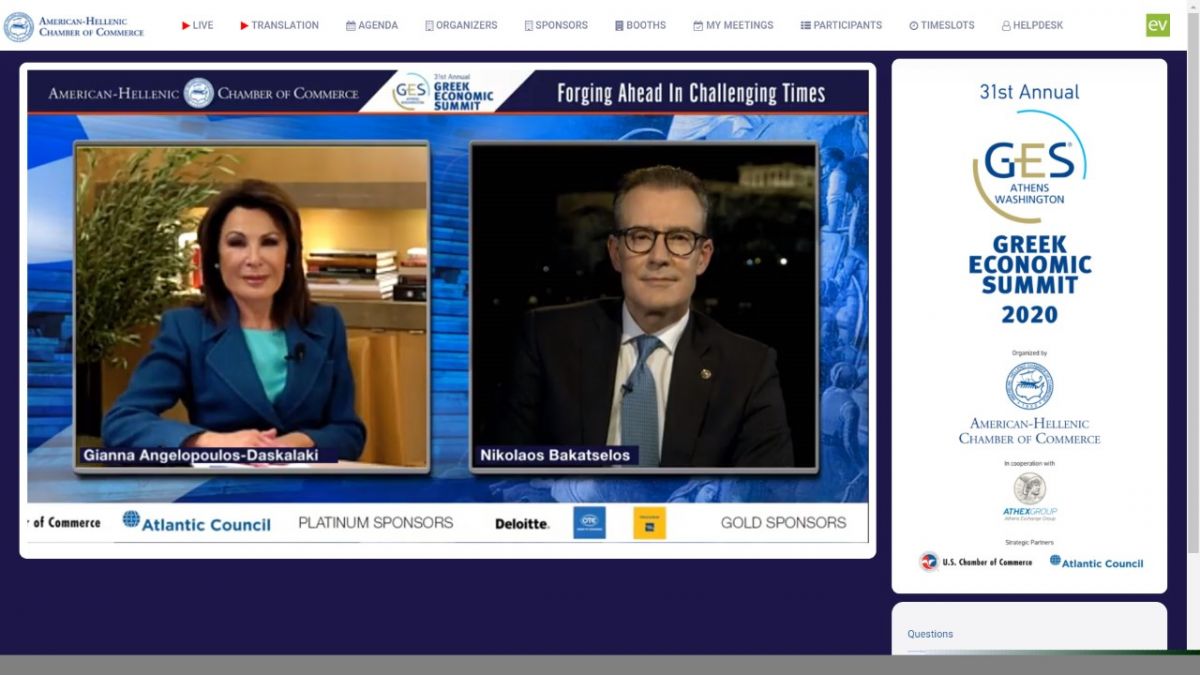Click the Atlantic Council logo in sidebar
1200x675 pixels.
1096,562
